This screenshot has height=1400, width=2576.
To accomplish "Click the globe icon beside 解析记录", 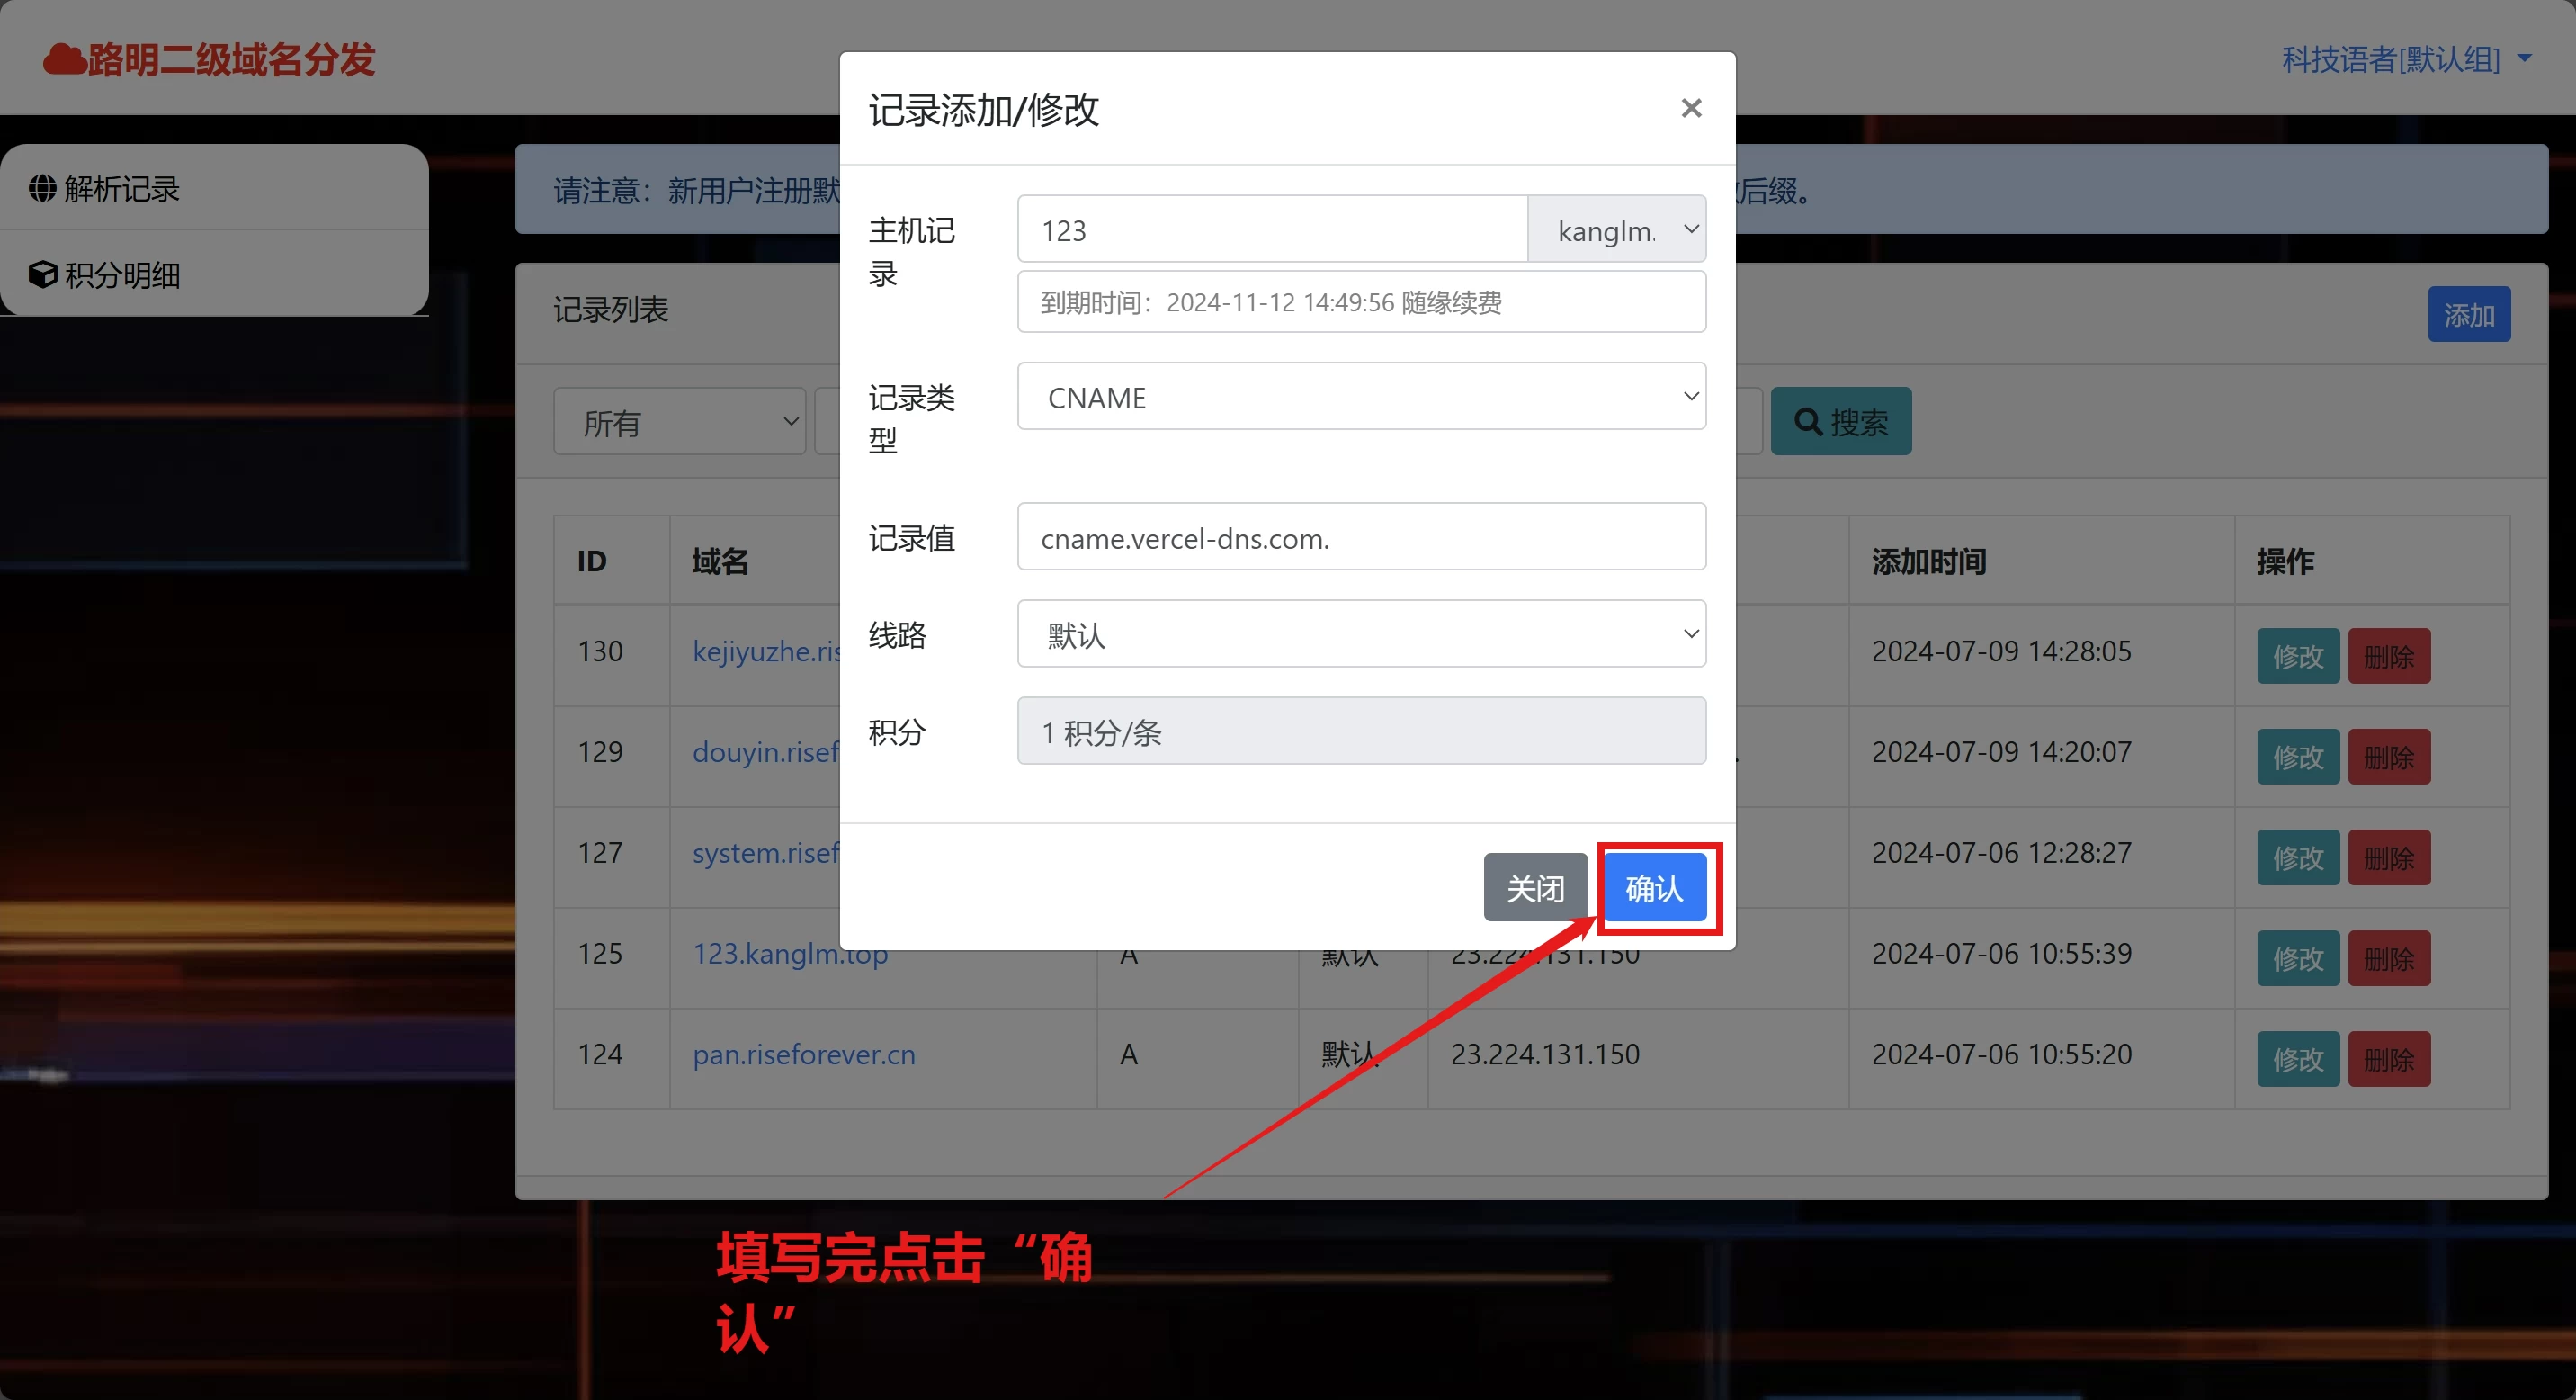I will [43, 188].
